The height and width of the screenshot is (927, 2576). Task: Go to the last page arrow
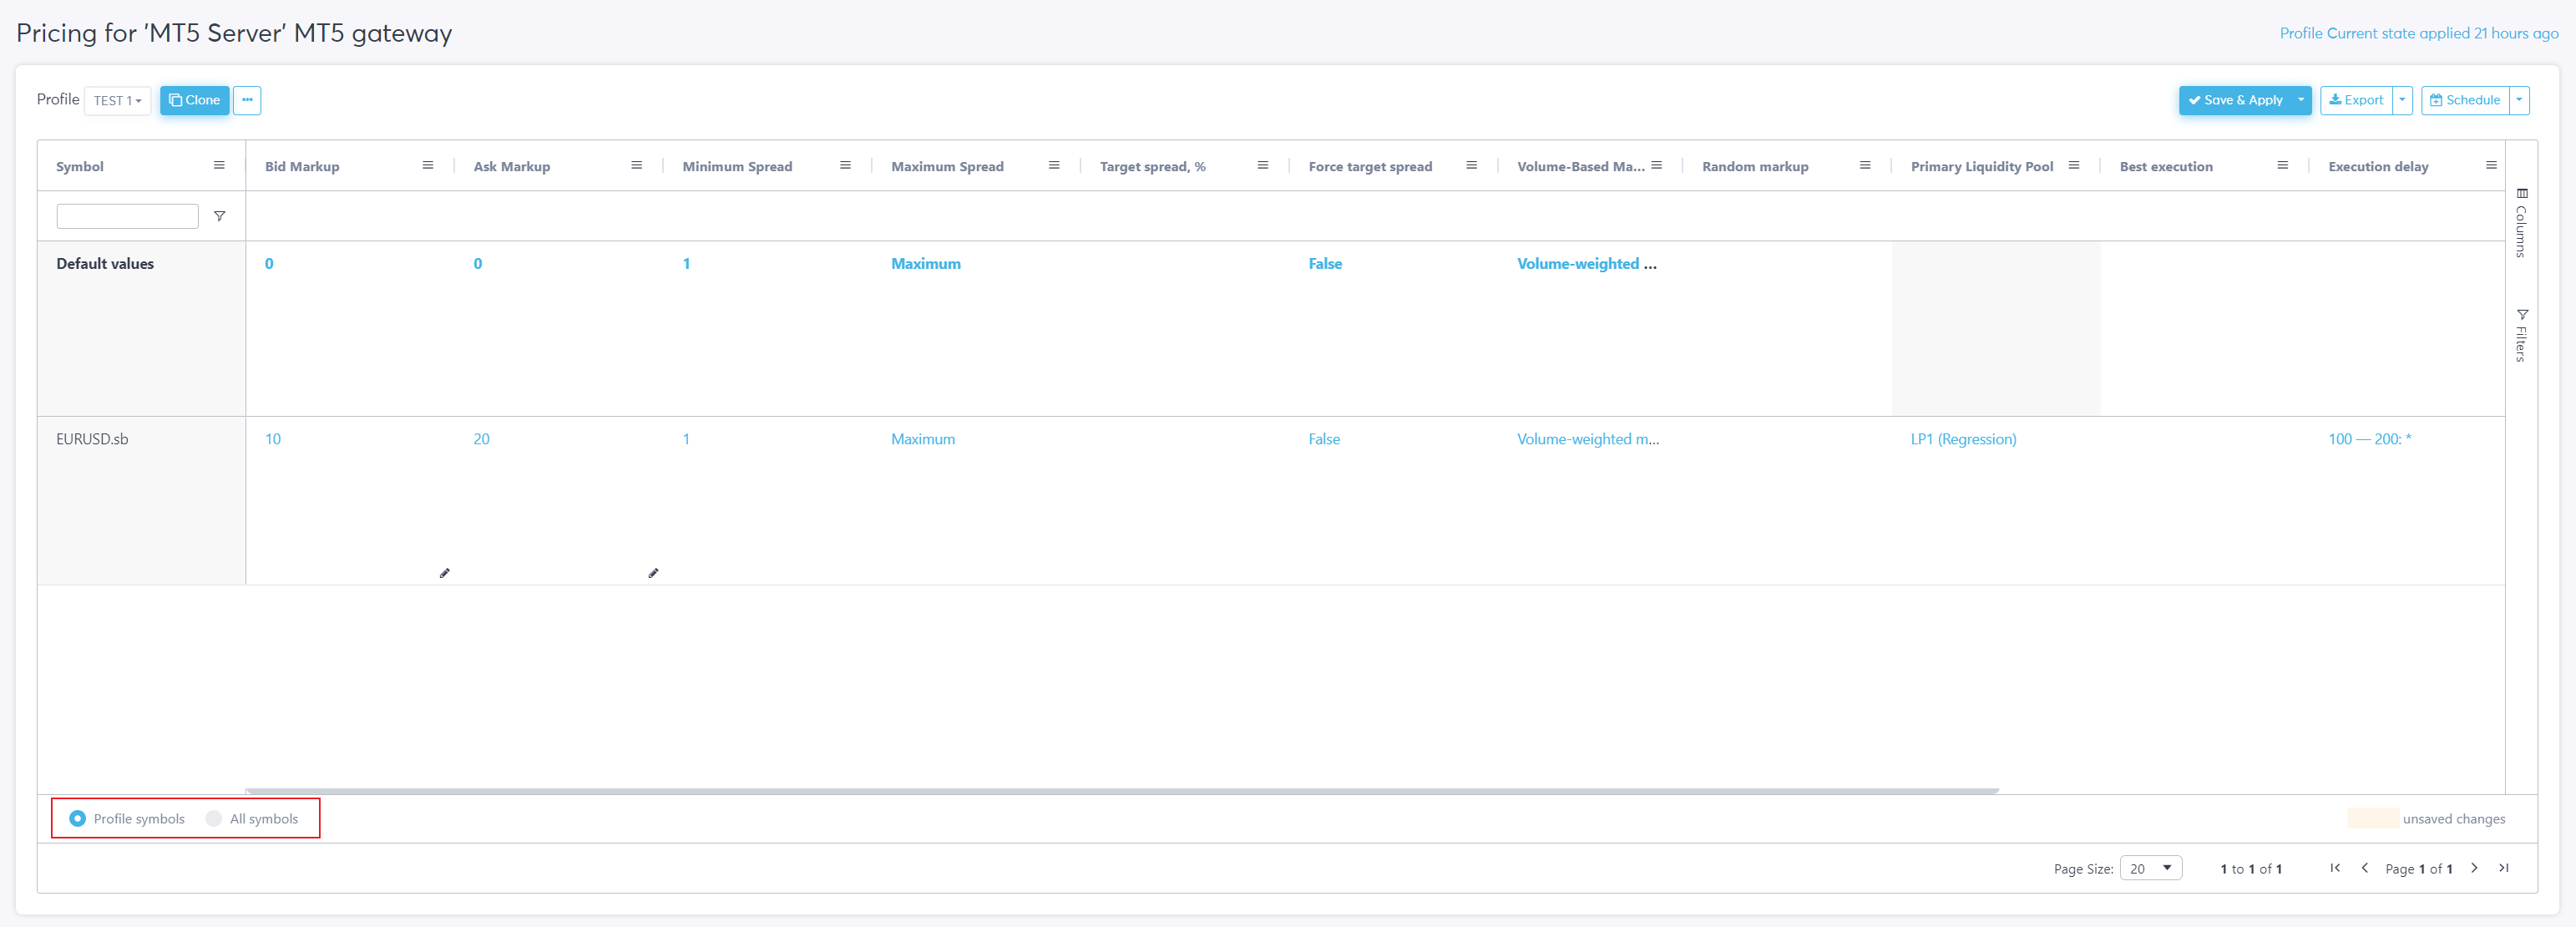[x=2503, y=868]
